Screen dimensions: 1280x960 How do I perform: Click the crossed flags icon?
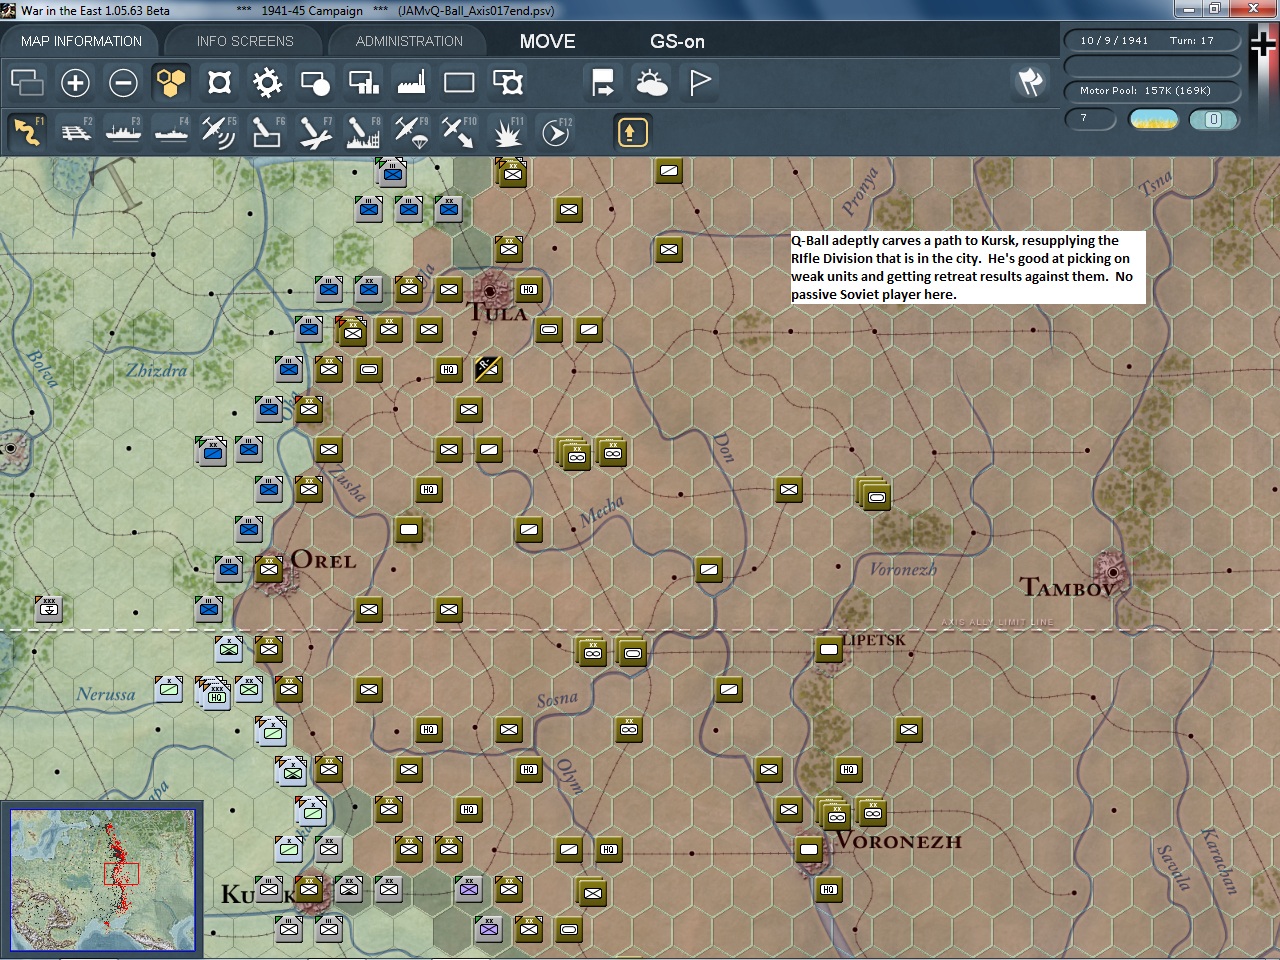(x=1030, y=82)
